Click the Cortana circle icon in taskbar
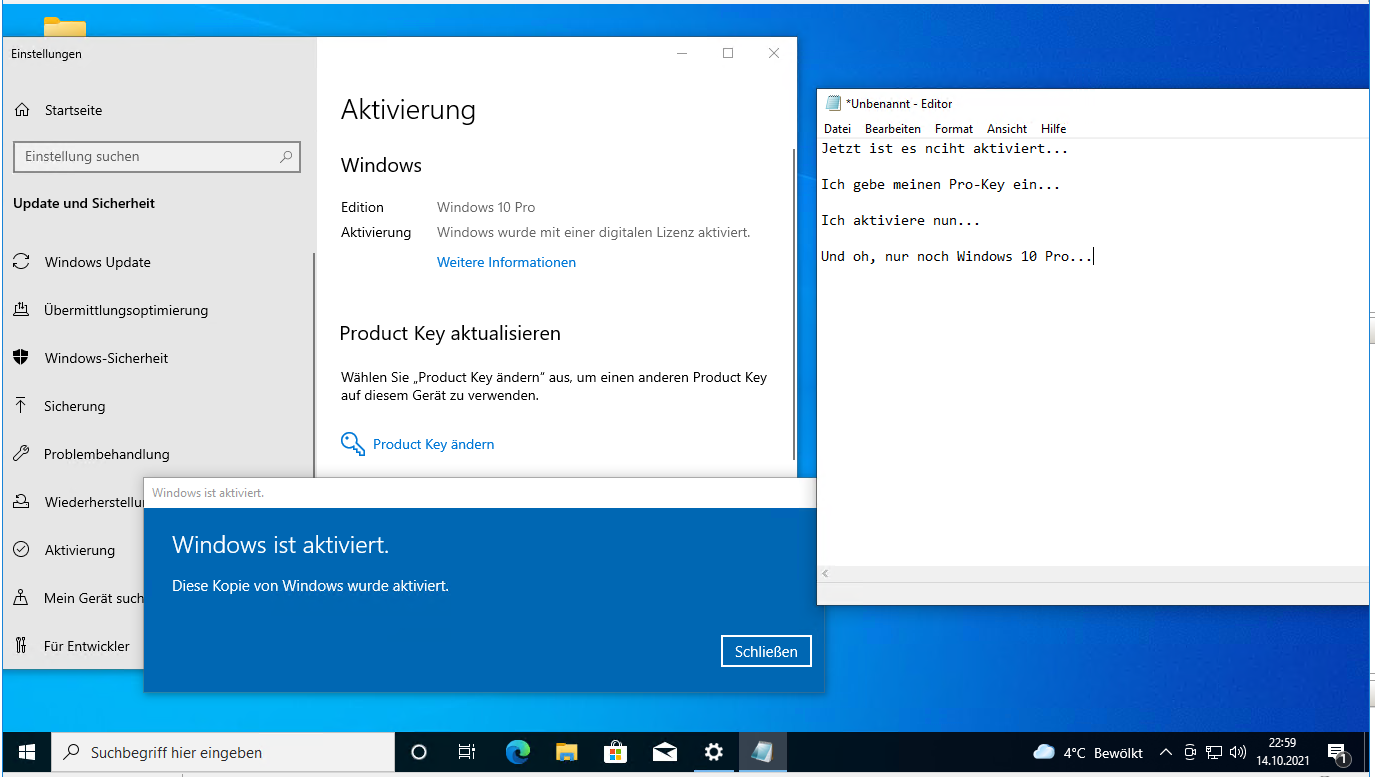Viewport: 1375px width, 777px height. 419,752
